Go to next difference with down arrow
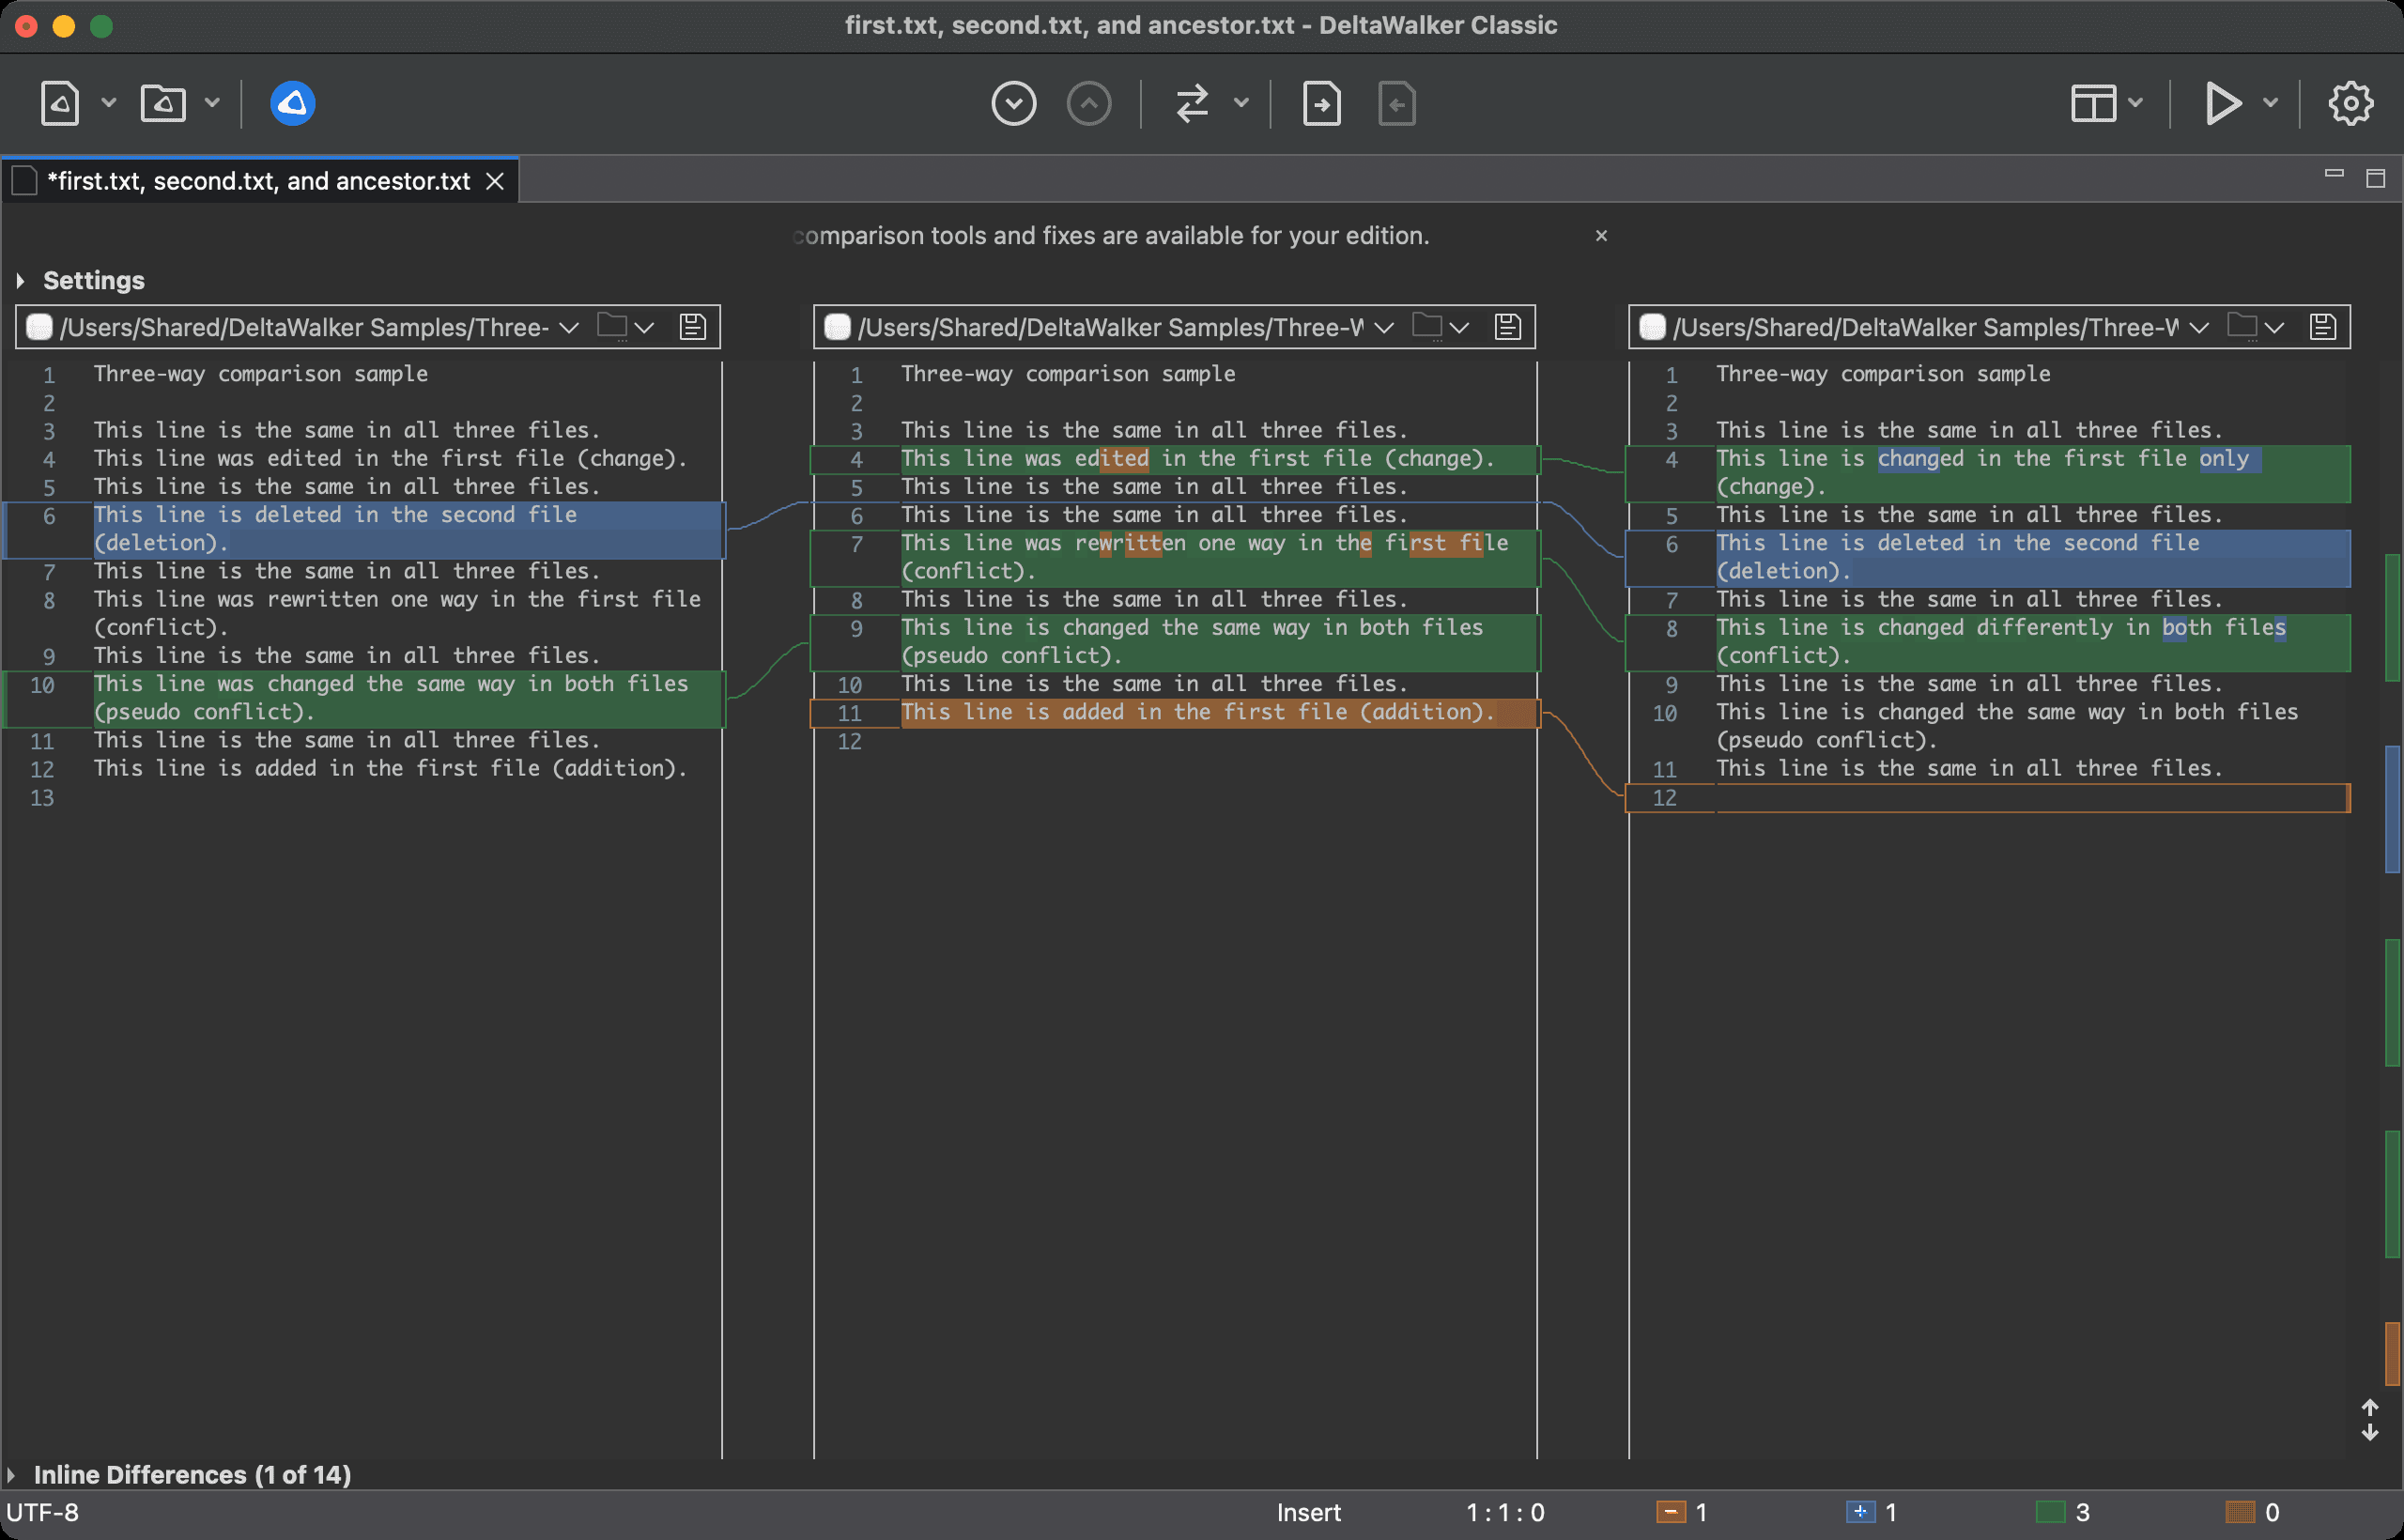 1013,103
